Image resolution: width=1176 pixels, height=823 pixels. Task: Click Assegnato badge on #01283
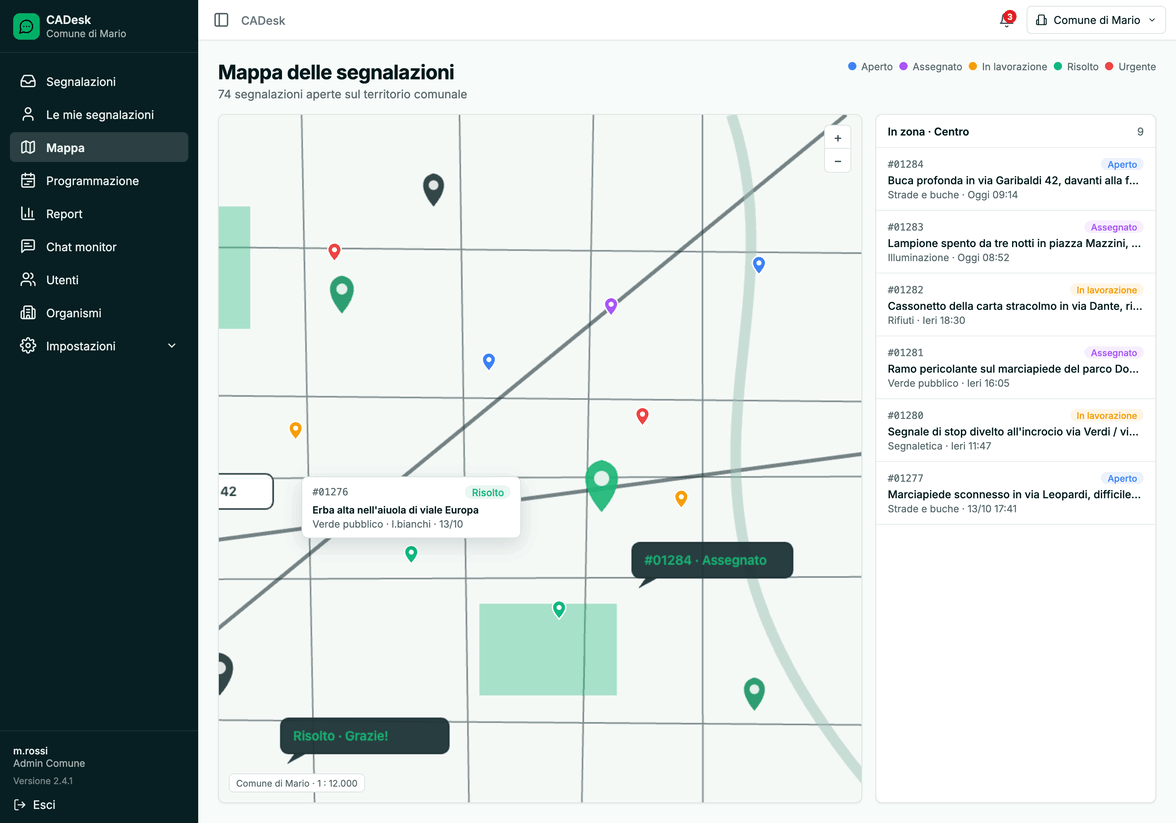(x=1113, y=227)
